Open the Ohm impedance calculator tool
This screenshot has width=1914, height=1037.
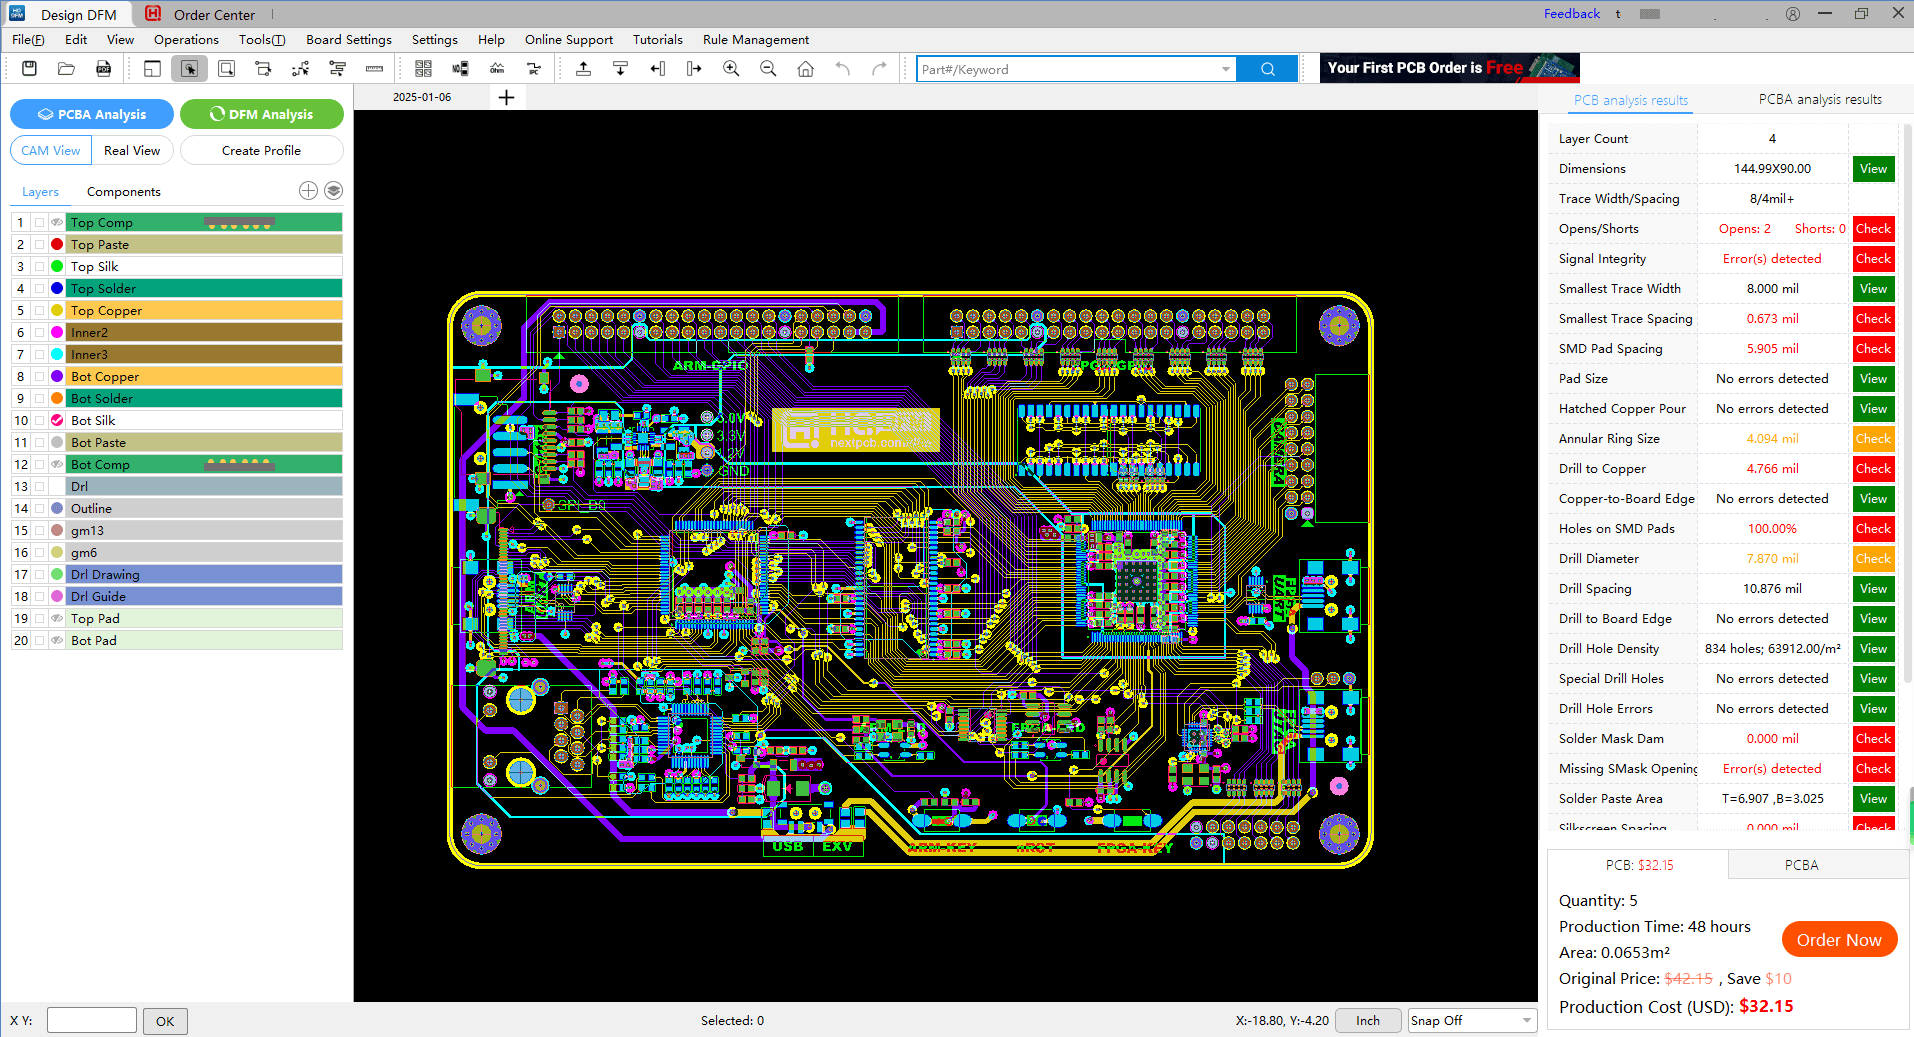point(497,69)
